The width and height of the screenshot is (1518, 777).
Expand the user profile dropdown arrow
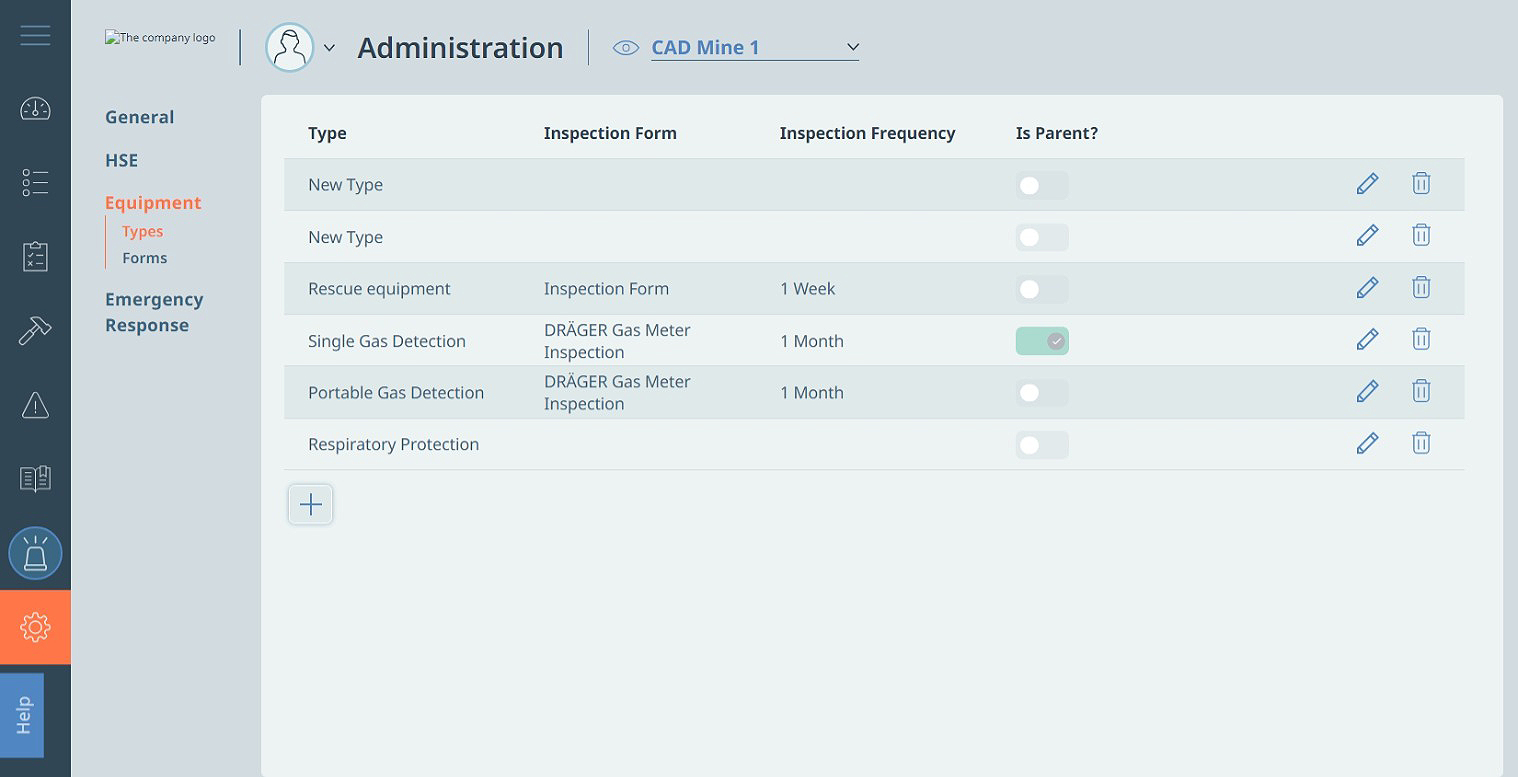coord(329,48)
